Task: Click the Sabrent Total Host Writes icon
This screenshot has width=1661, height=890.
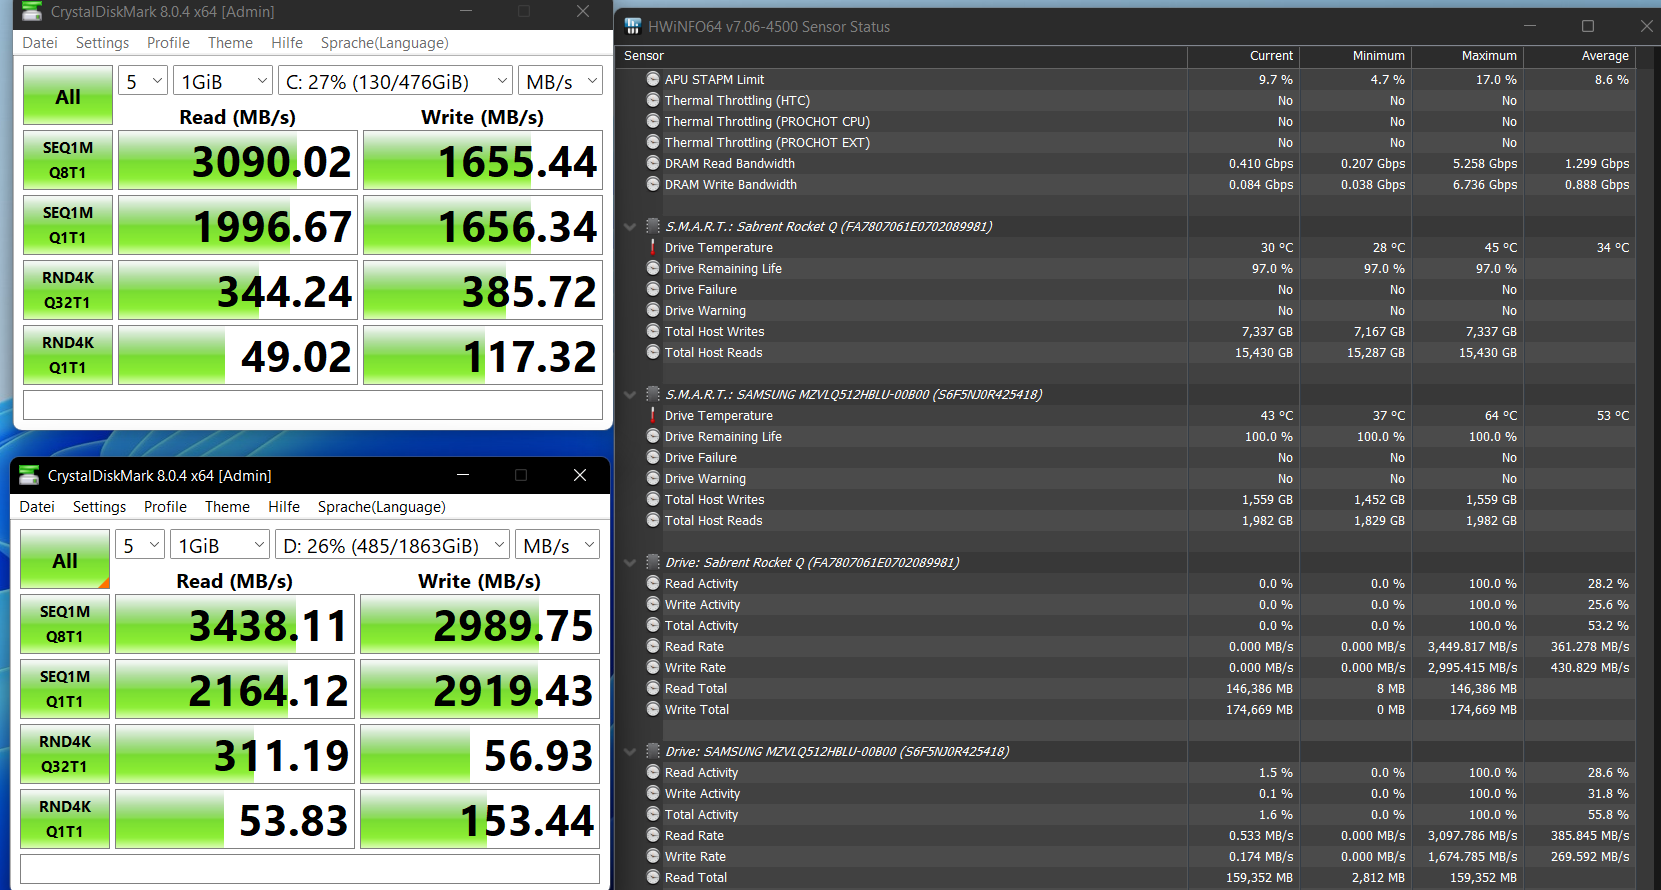Action: 653,331
